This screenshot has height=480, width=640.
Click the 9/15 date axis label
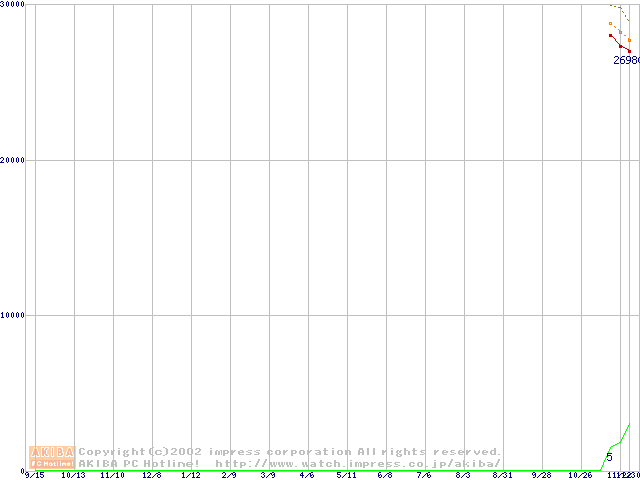(35, 475)
